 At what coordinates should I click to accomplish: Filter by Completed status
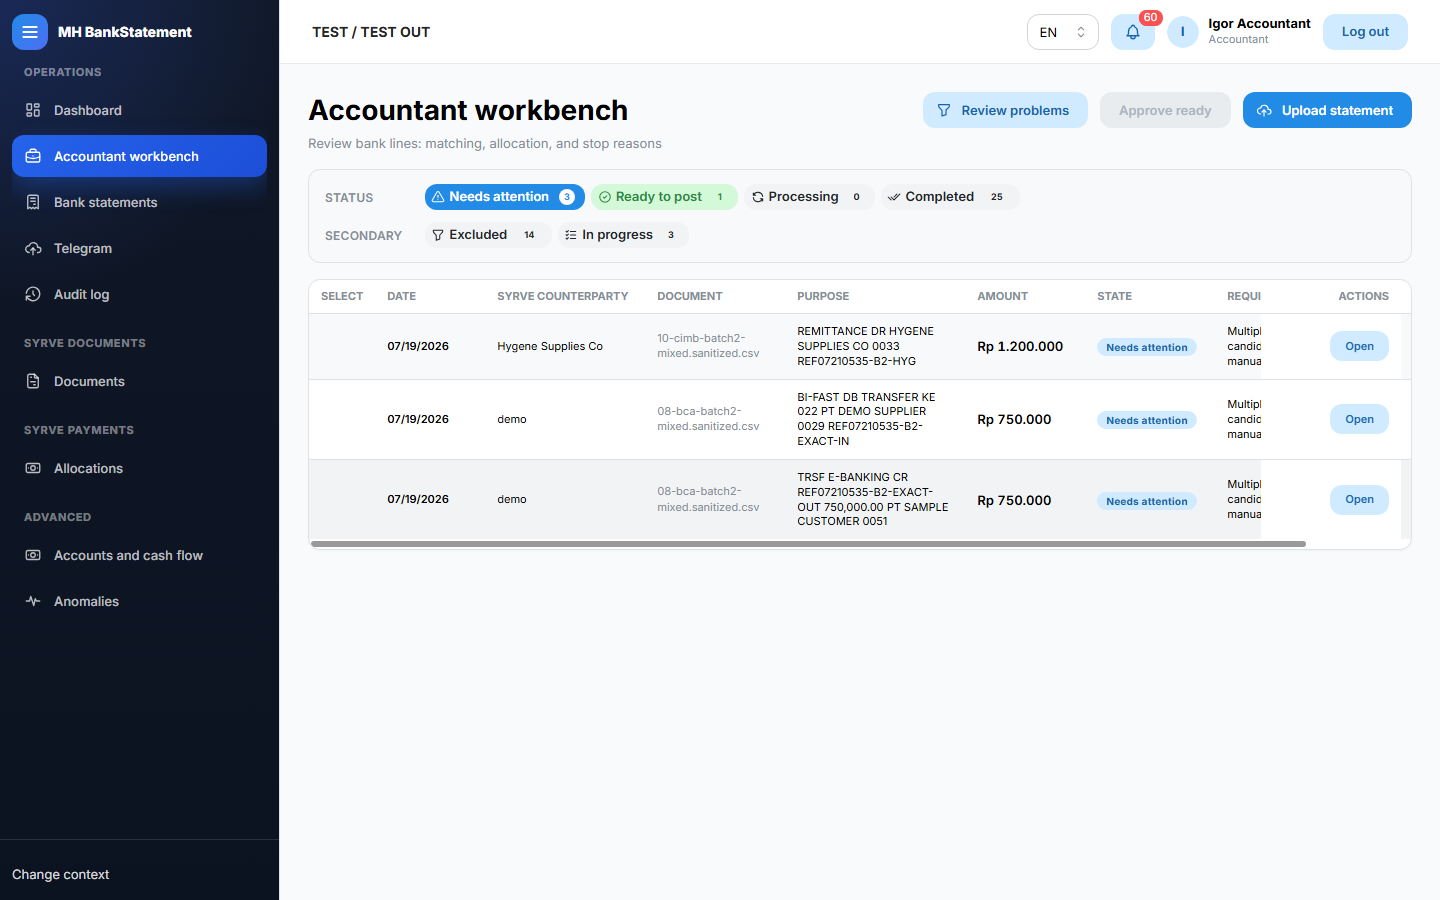pyautogui.click(x=950, y=197)
